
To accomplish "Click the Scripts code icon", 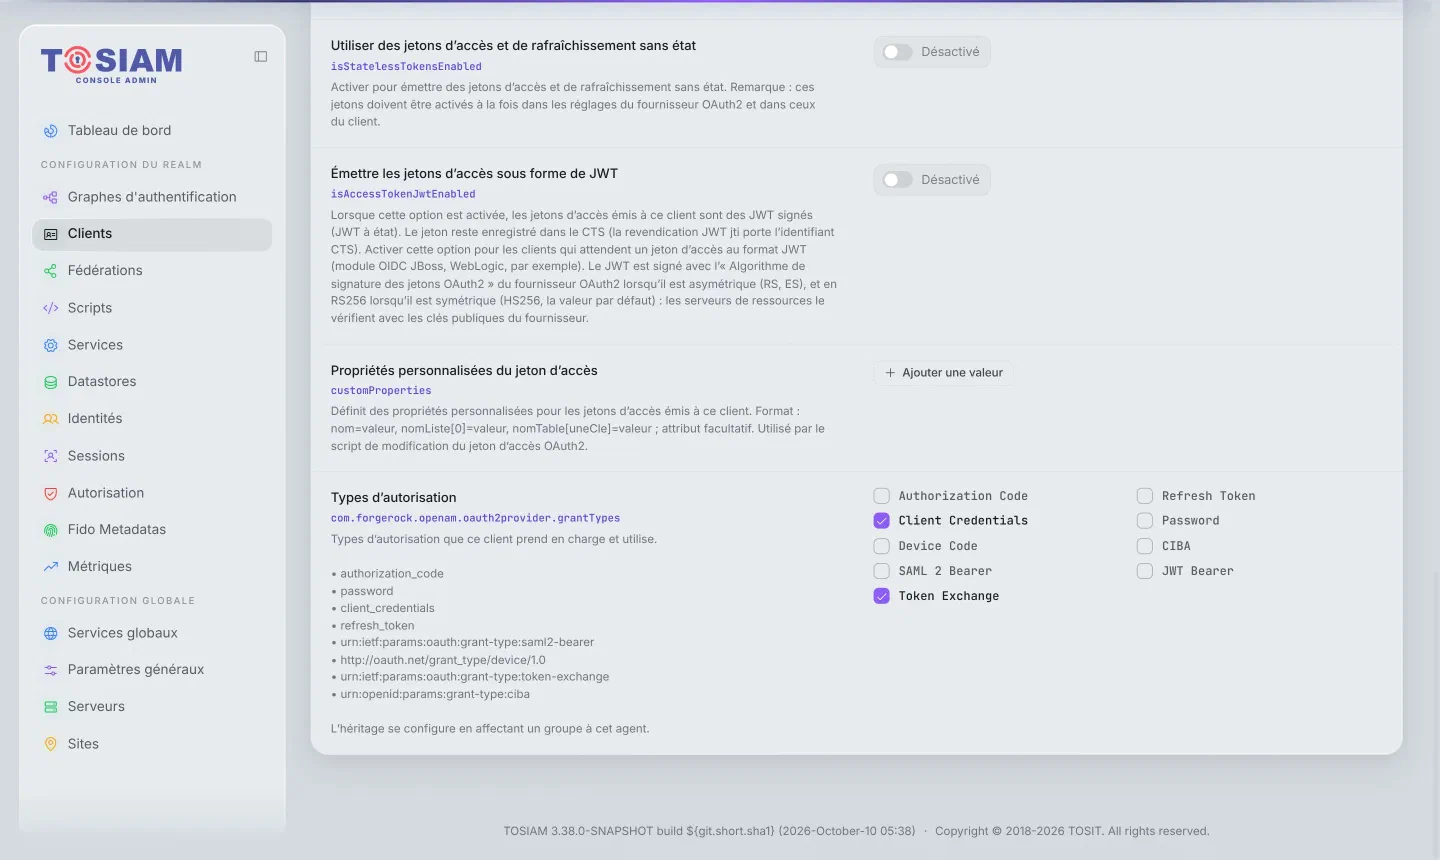I will point(51,308).
